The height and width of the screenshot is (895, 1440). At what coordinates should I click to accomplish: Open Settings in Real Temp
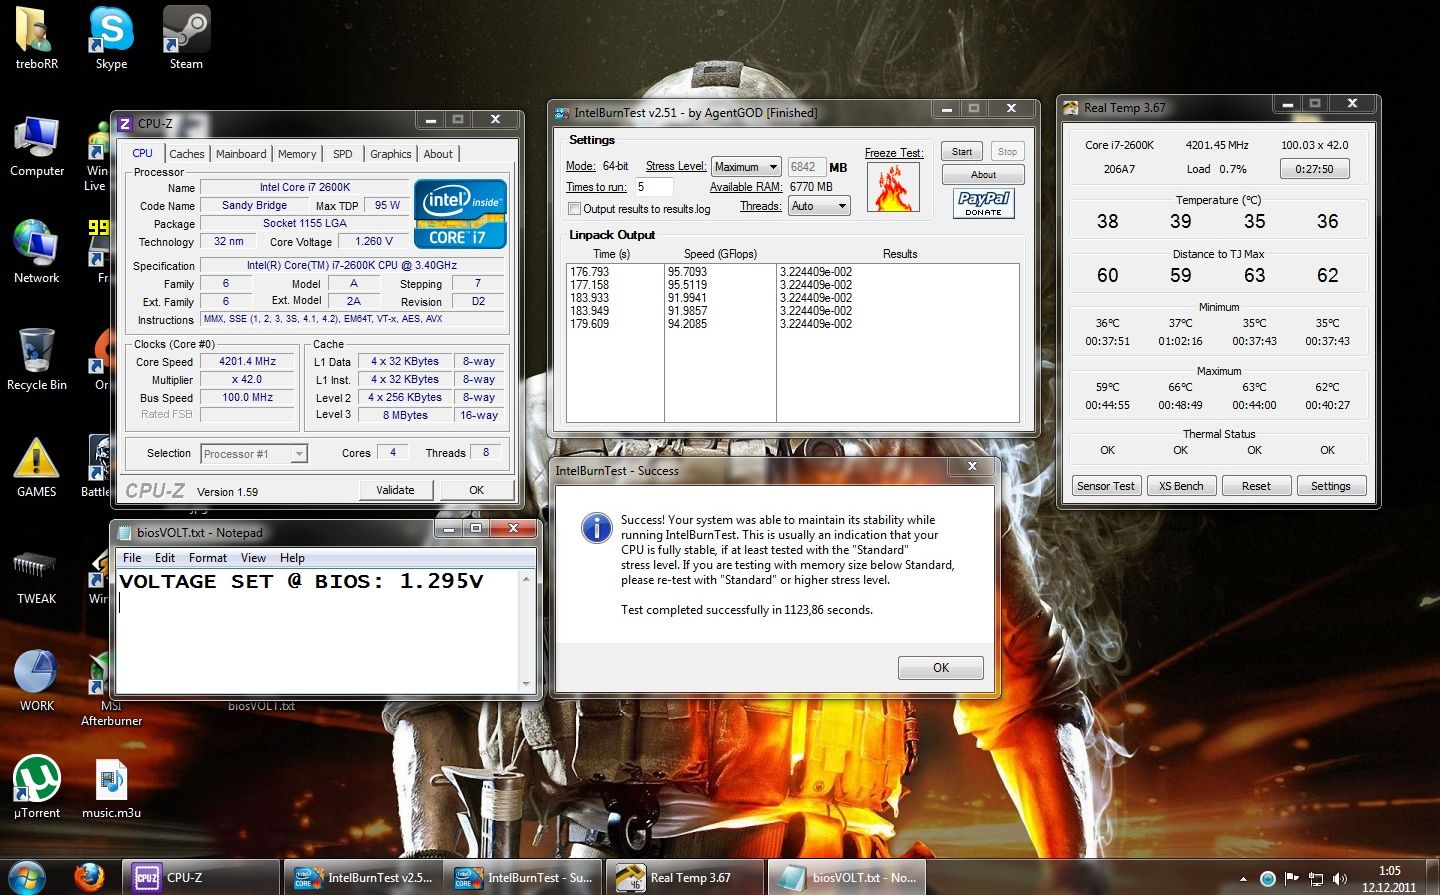click(x=1330, y=486)
